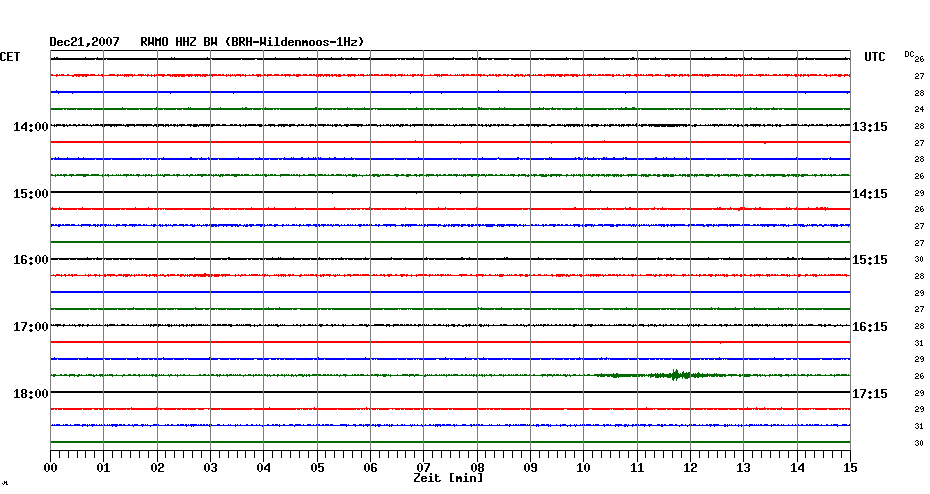
Task: Click the black trace beside the 14:00 label
Action: 450,125
